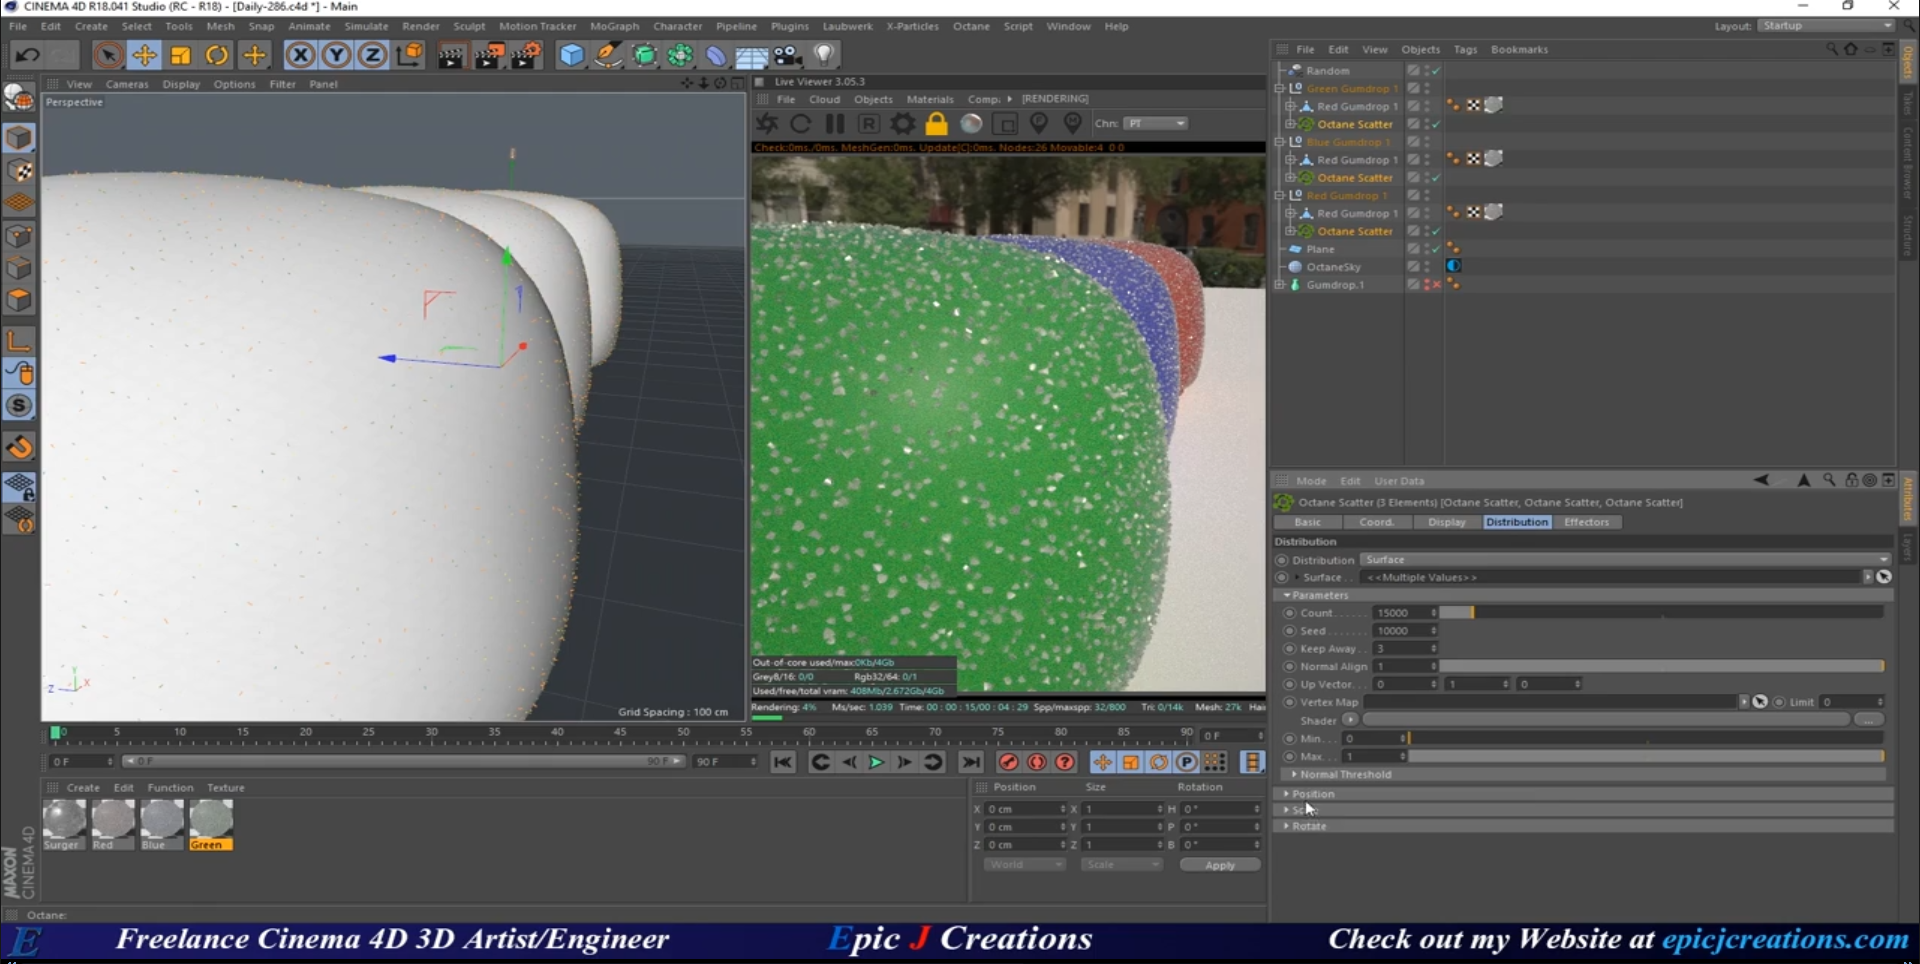1920x964 pixels.
Task: Select the Live Selection cursor tool
Action: point(108,55)
